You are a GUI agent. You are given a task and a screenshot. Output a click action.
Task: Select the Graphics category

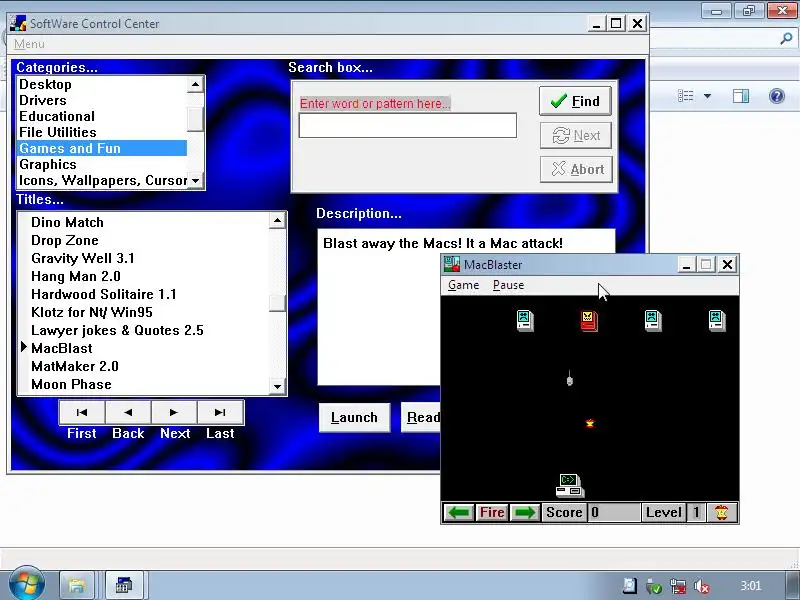[102, 164]
